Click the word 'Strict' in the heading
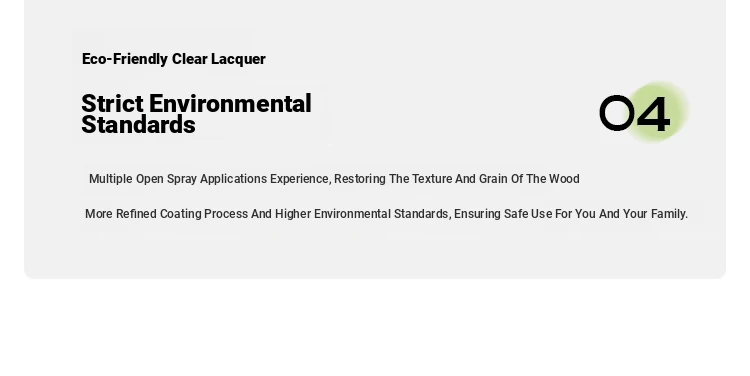This screenshot has height=376, width=750. (x=112, y=103)
